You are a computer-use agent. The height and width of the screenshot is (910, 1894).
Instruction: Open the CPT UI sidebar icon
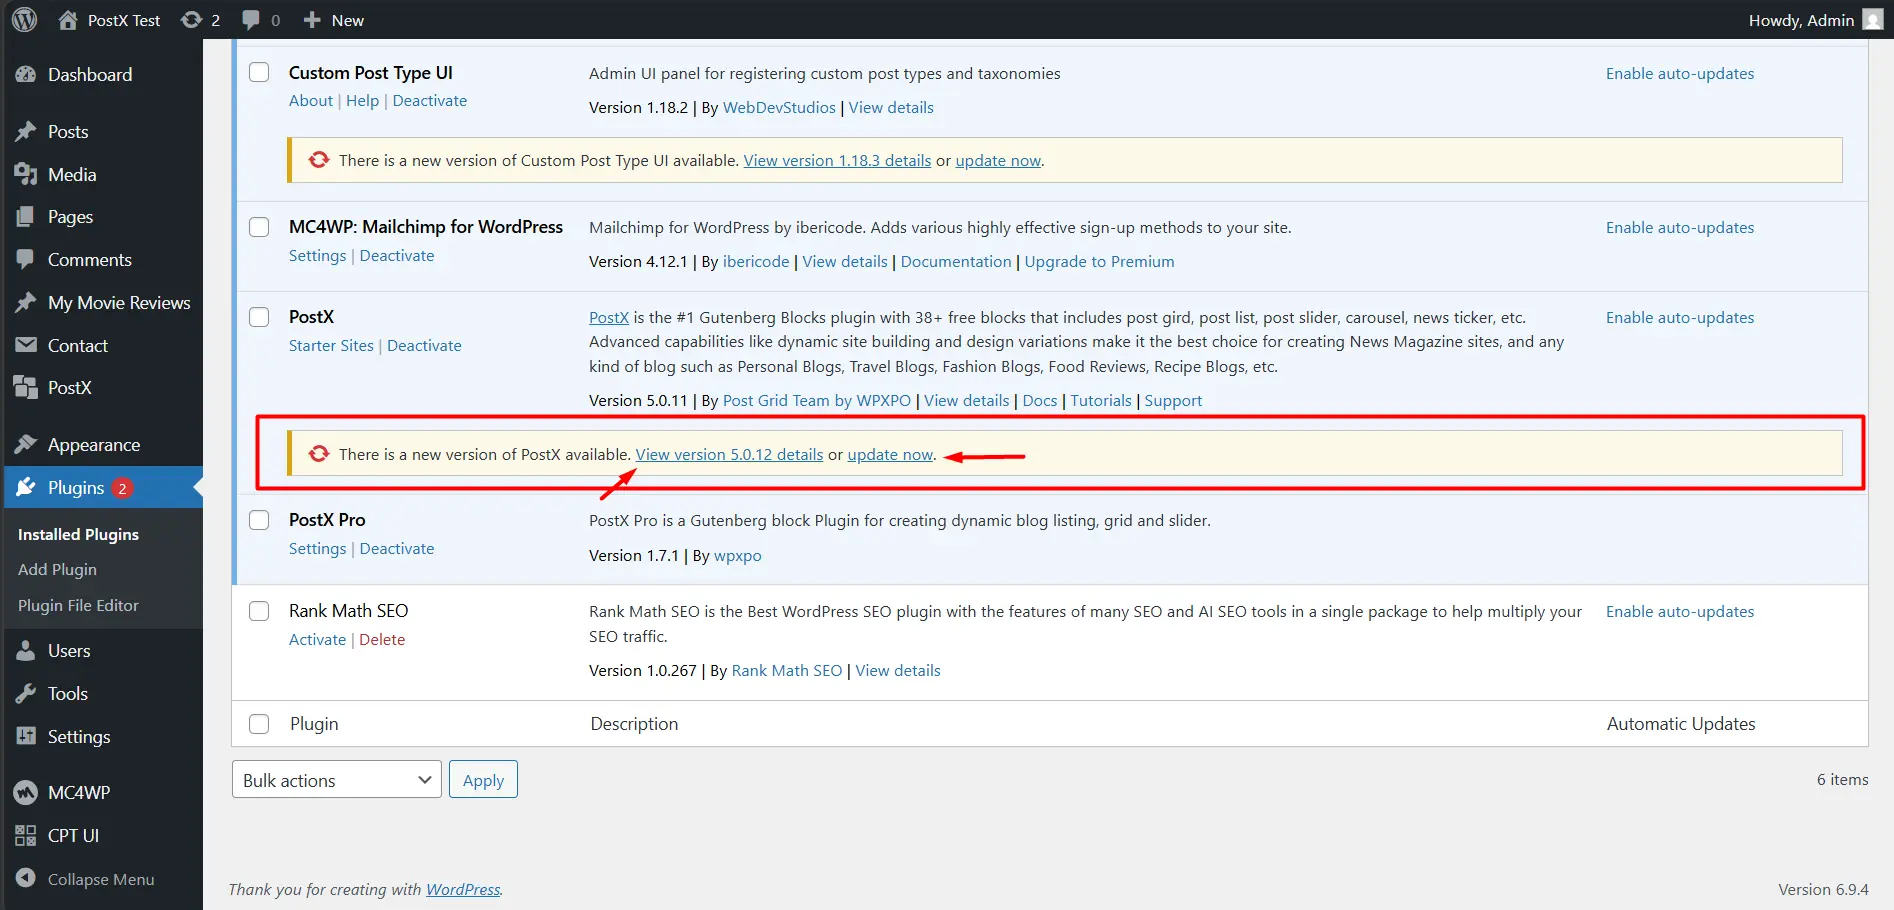pos(27,836)
